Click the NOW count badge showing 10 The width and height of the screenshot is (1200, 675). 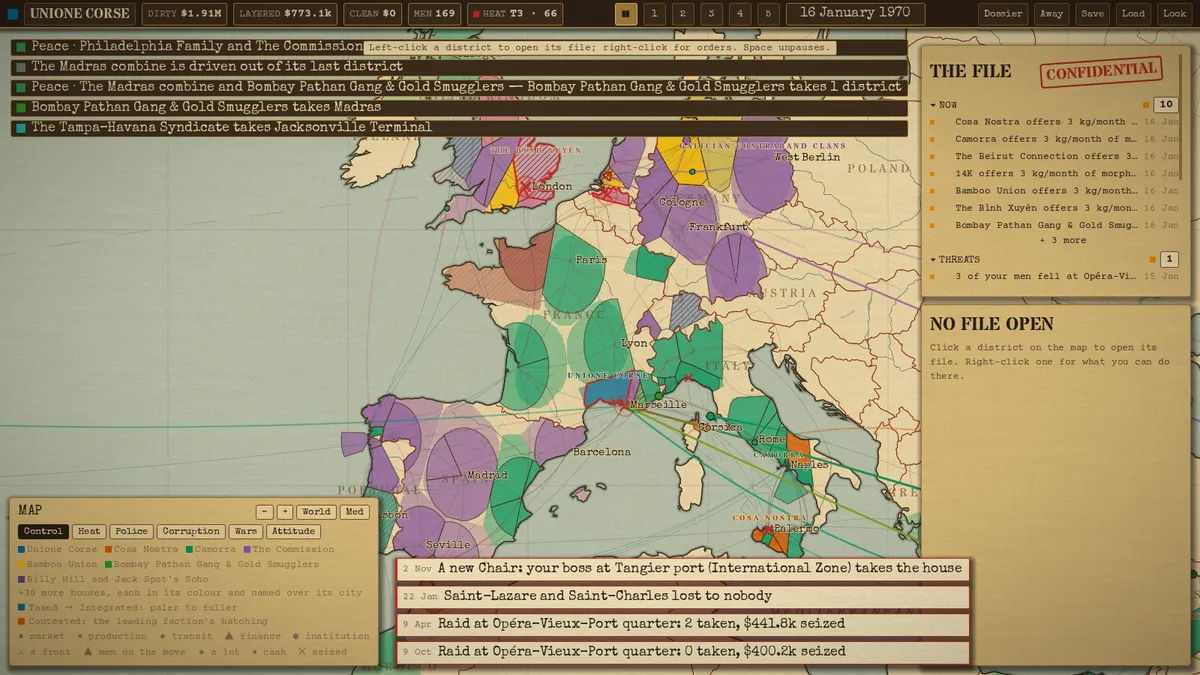pos(1165,105)
